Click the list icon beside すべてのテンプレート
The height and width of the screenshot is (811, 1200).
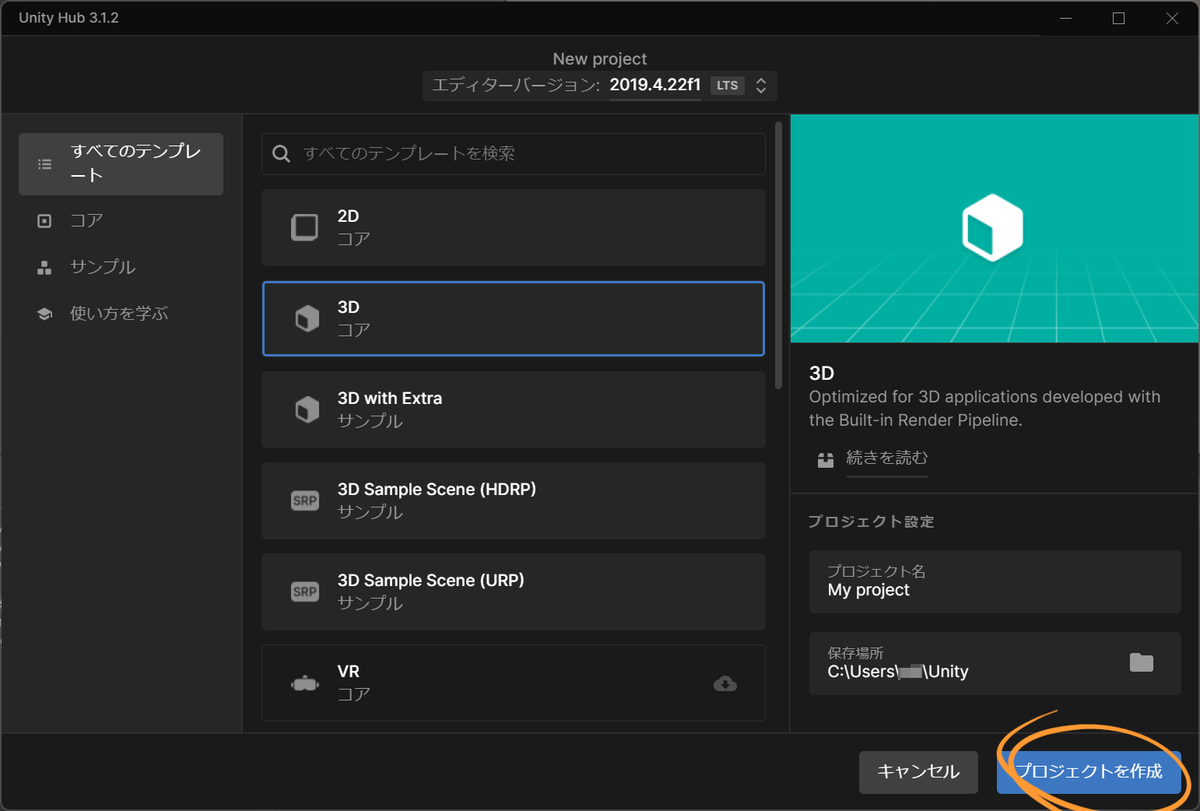click(x=44, y=164)
